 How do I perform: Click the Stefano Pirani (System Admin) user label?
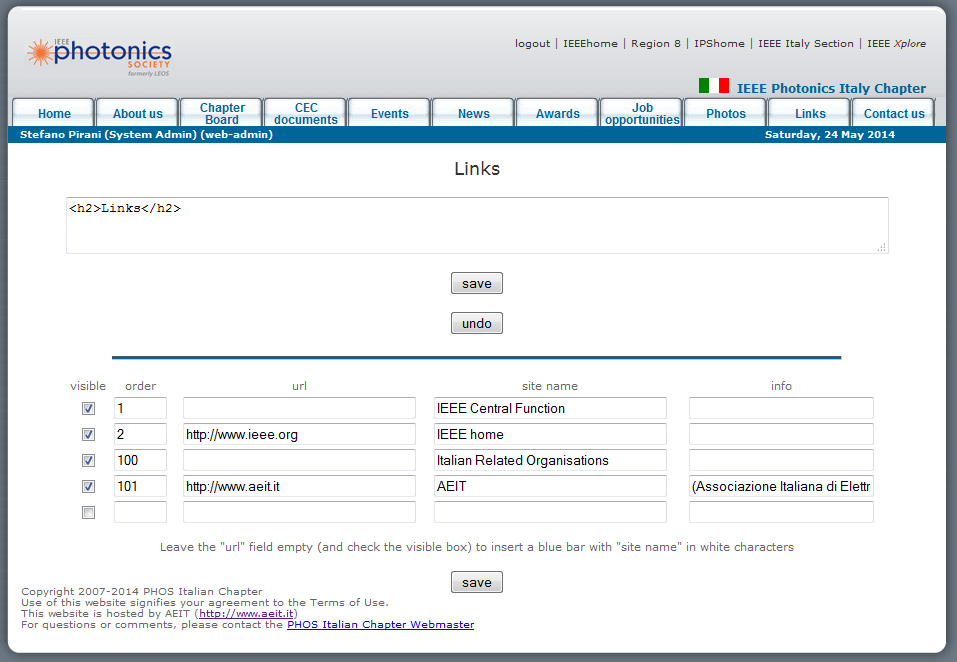tap(146, 134)
